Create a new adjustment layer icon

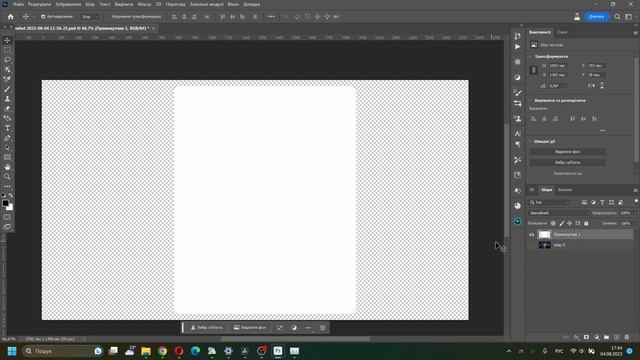(x=597, y=337)
